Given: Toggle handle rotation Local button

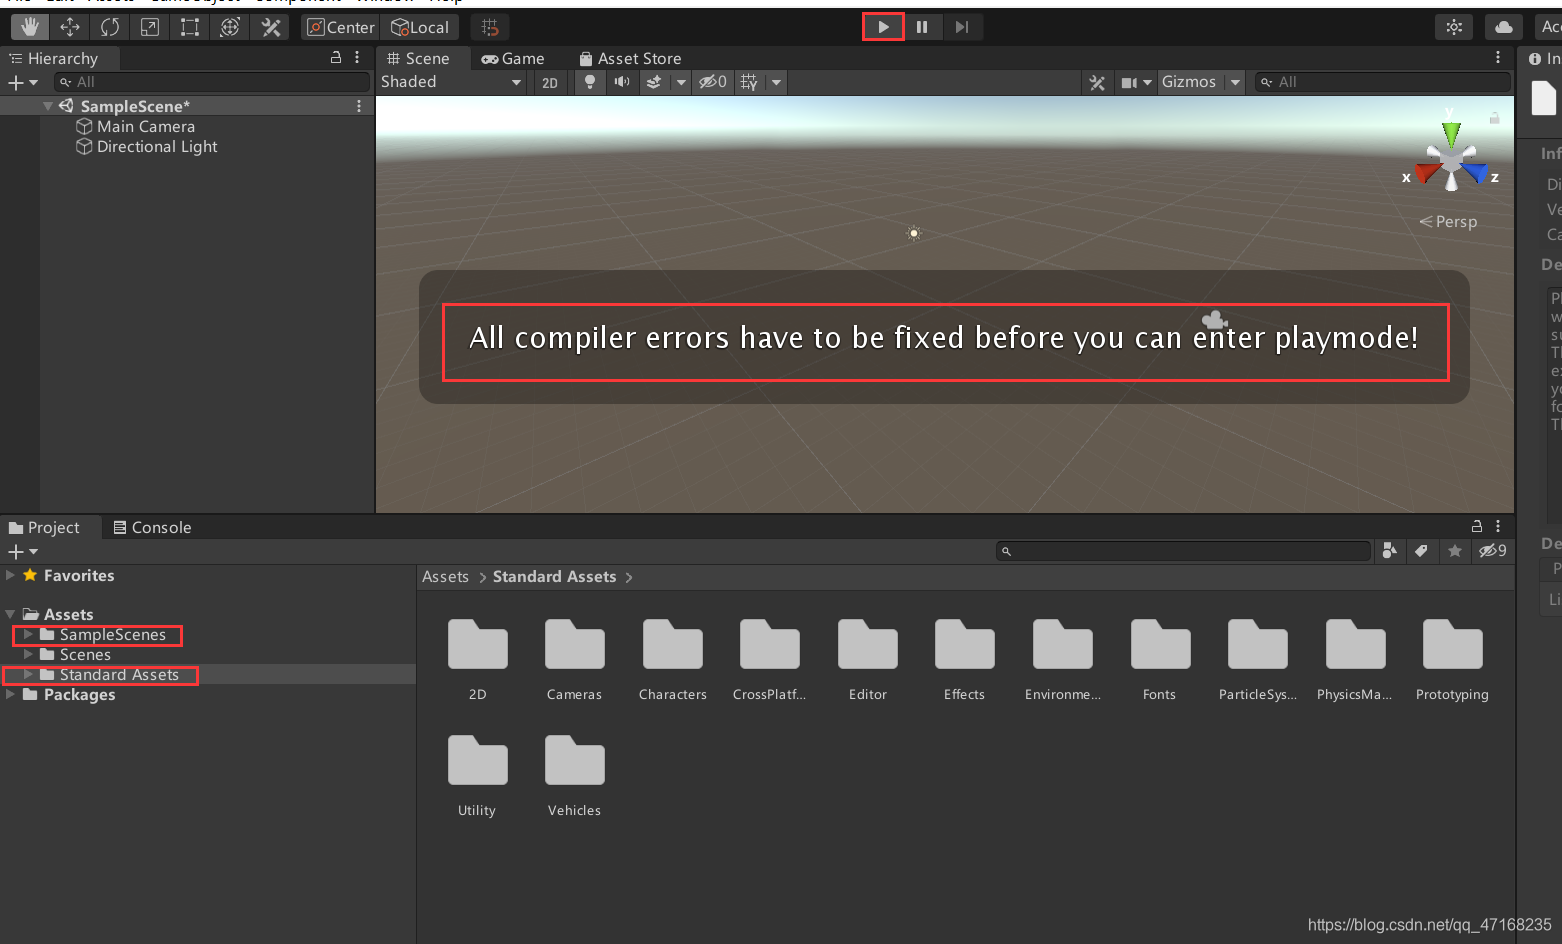Looking at the screenshot, I should pos(420,27).
